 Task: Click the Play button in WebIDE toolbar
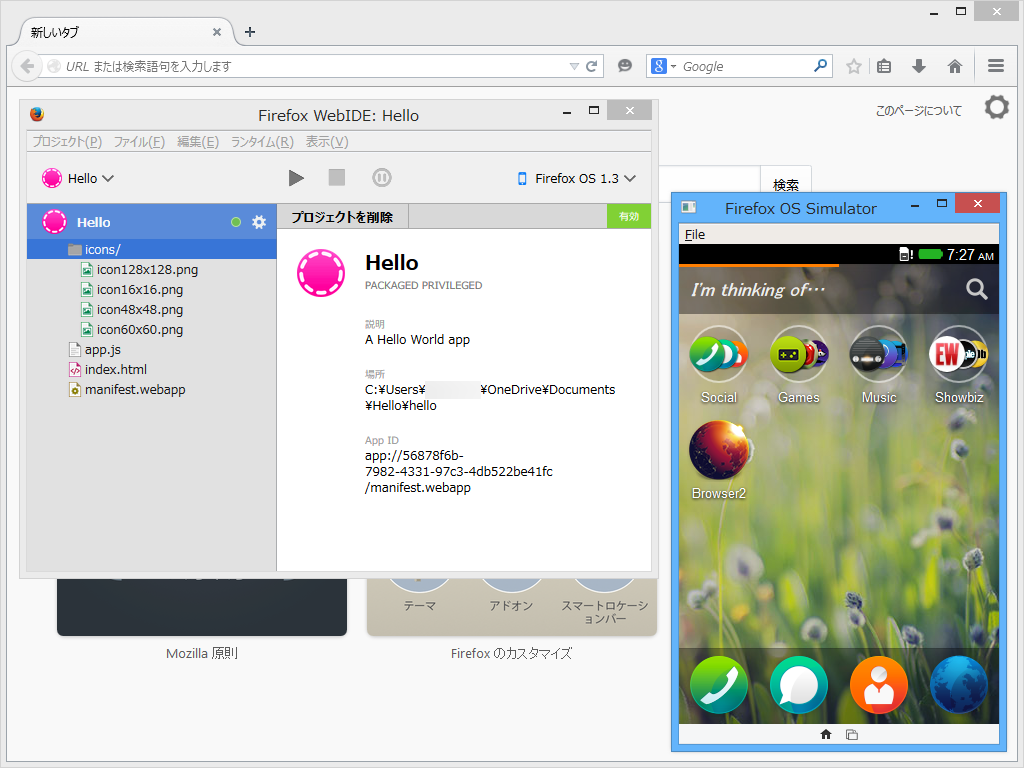296,178
